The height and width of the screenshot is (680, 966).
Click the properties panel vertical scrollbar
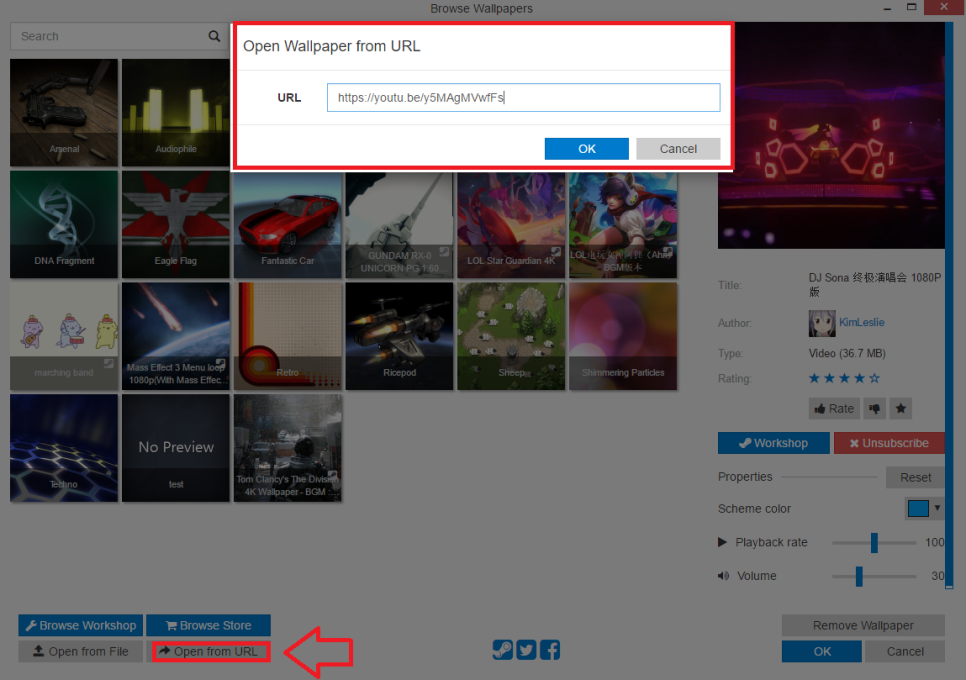949,305
